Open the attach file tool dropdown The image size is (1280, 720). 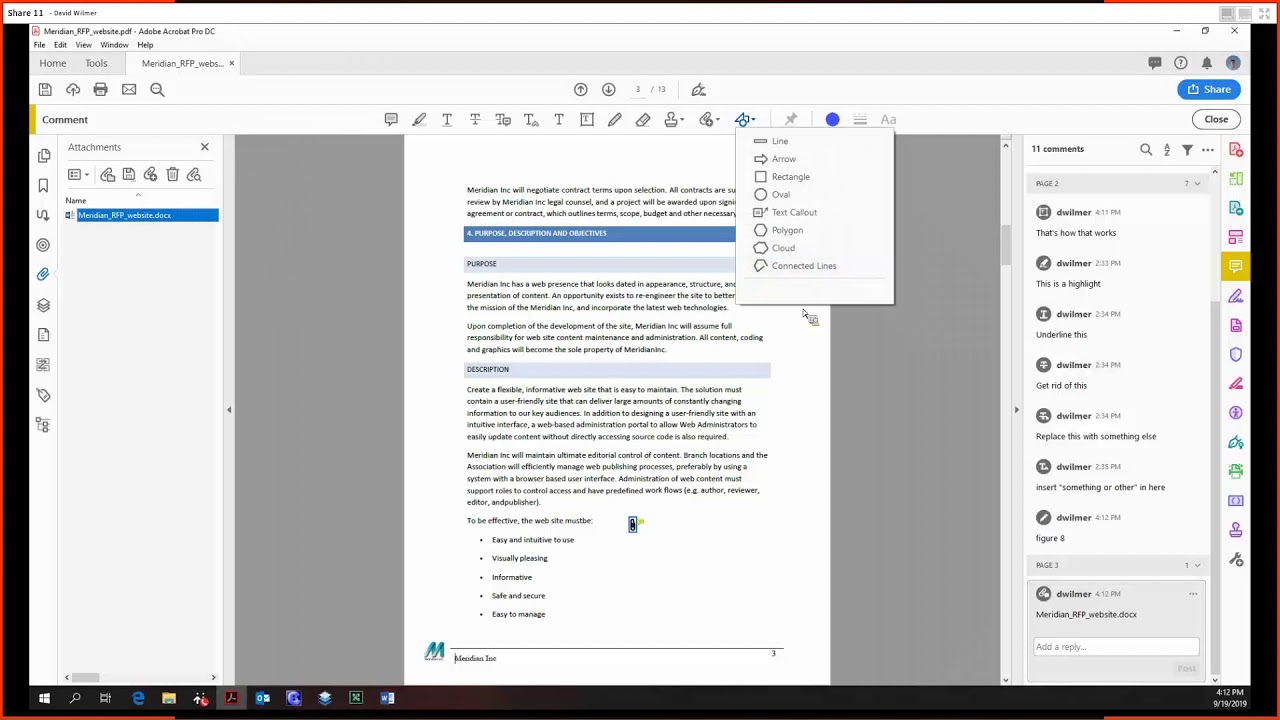point(710,119)
